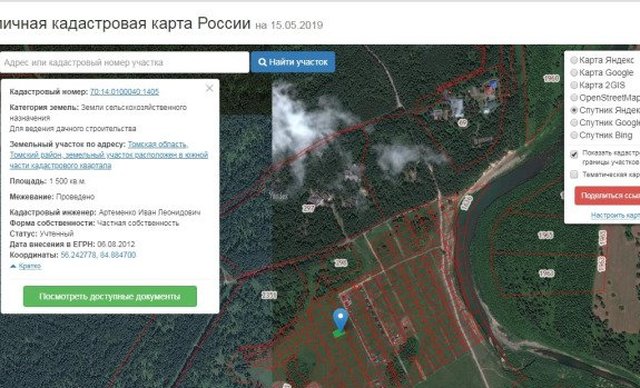This screenshot has height=388, width=640.
Task: Click parcel label 1960 on map
Action: (551, 78)
